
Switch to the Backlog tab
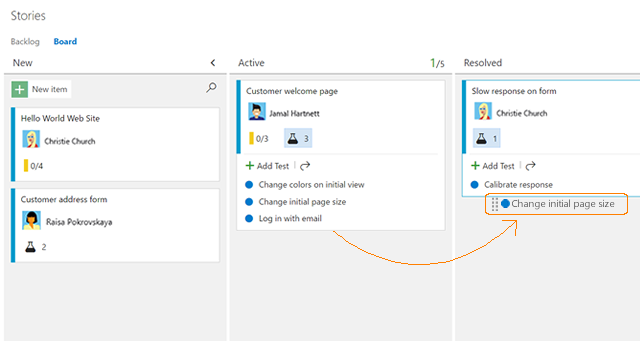pos(25,42)
